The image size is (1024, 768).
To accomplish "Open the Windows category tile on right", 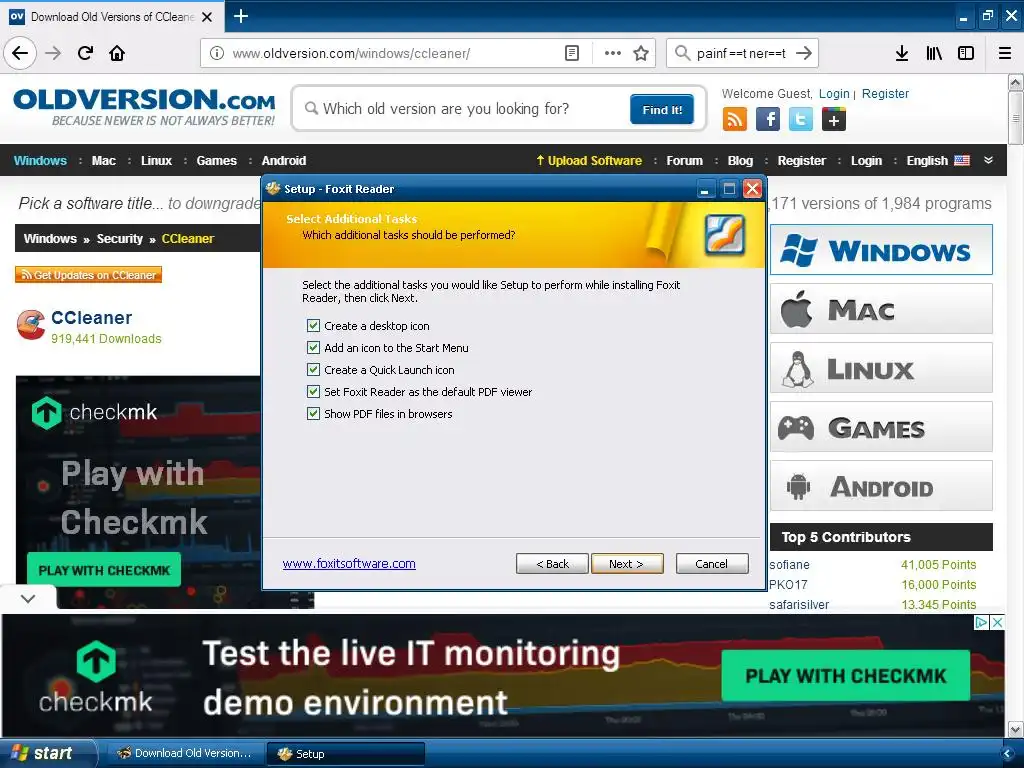I will coord(881,249).
